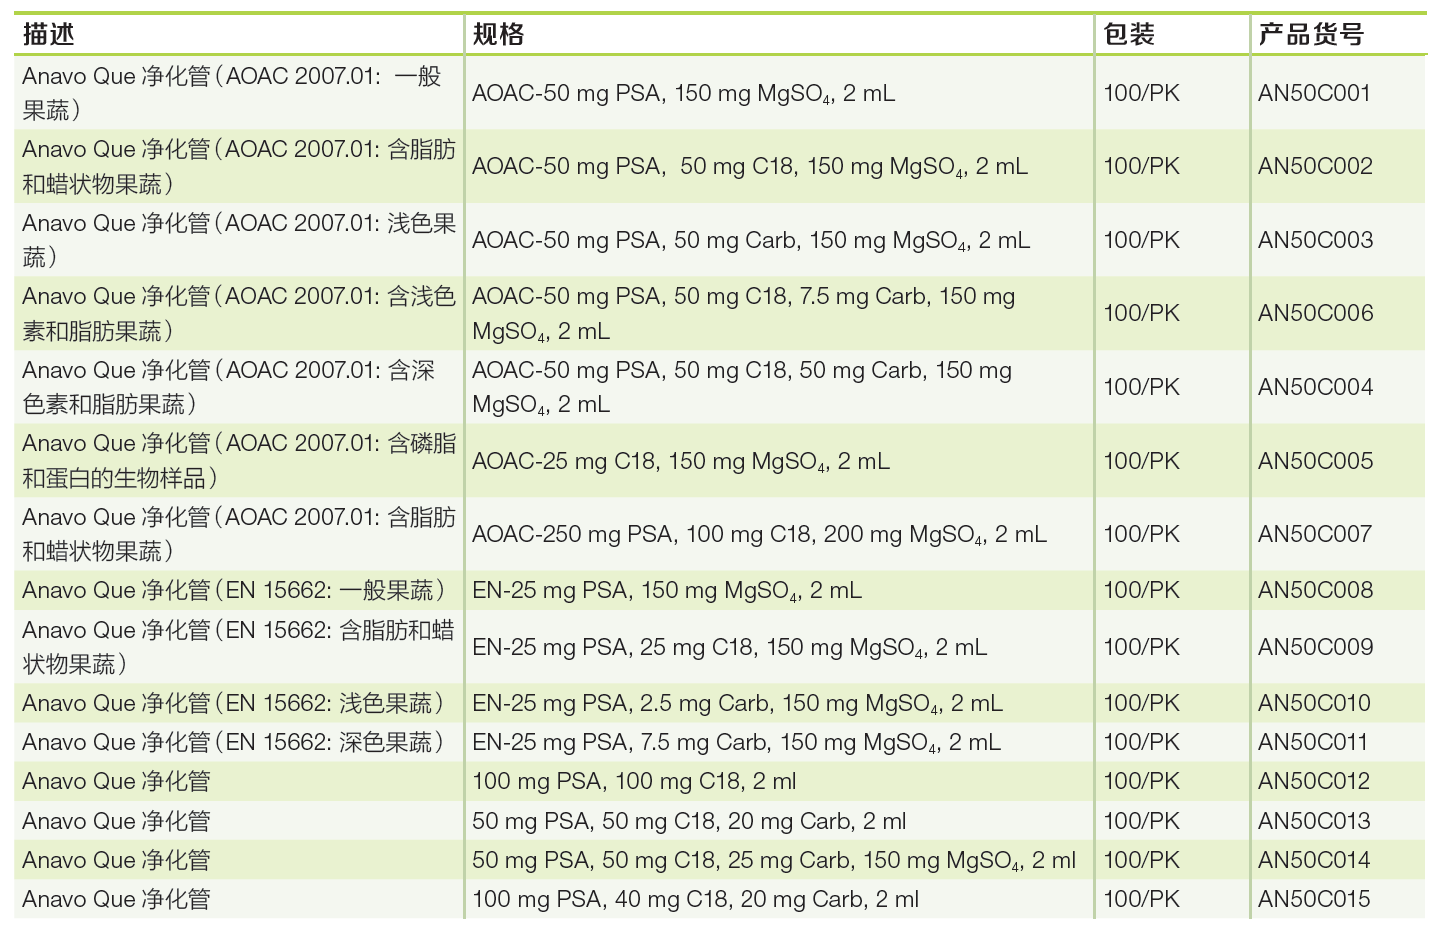Click description 'EN 15662: 浅色果蔬'
The height and width of the screenshot is (926, 1432).
click(234, 703)
